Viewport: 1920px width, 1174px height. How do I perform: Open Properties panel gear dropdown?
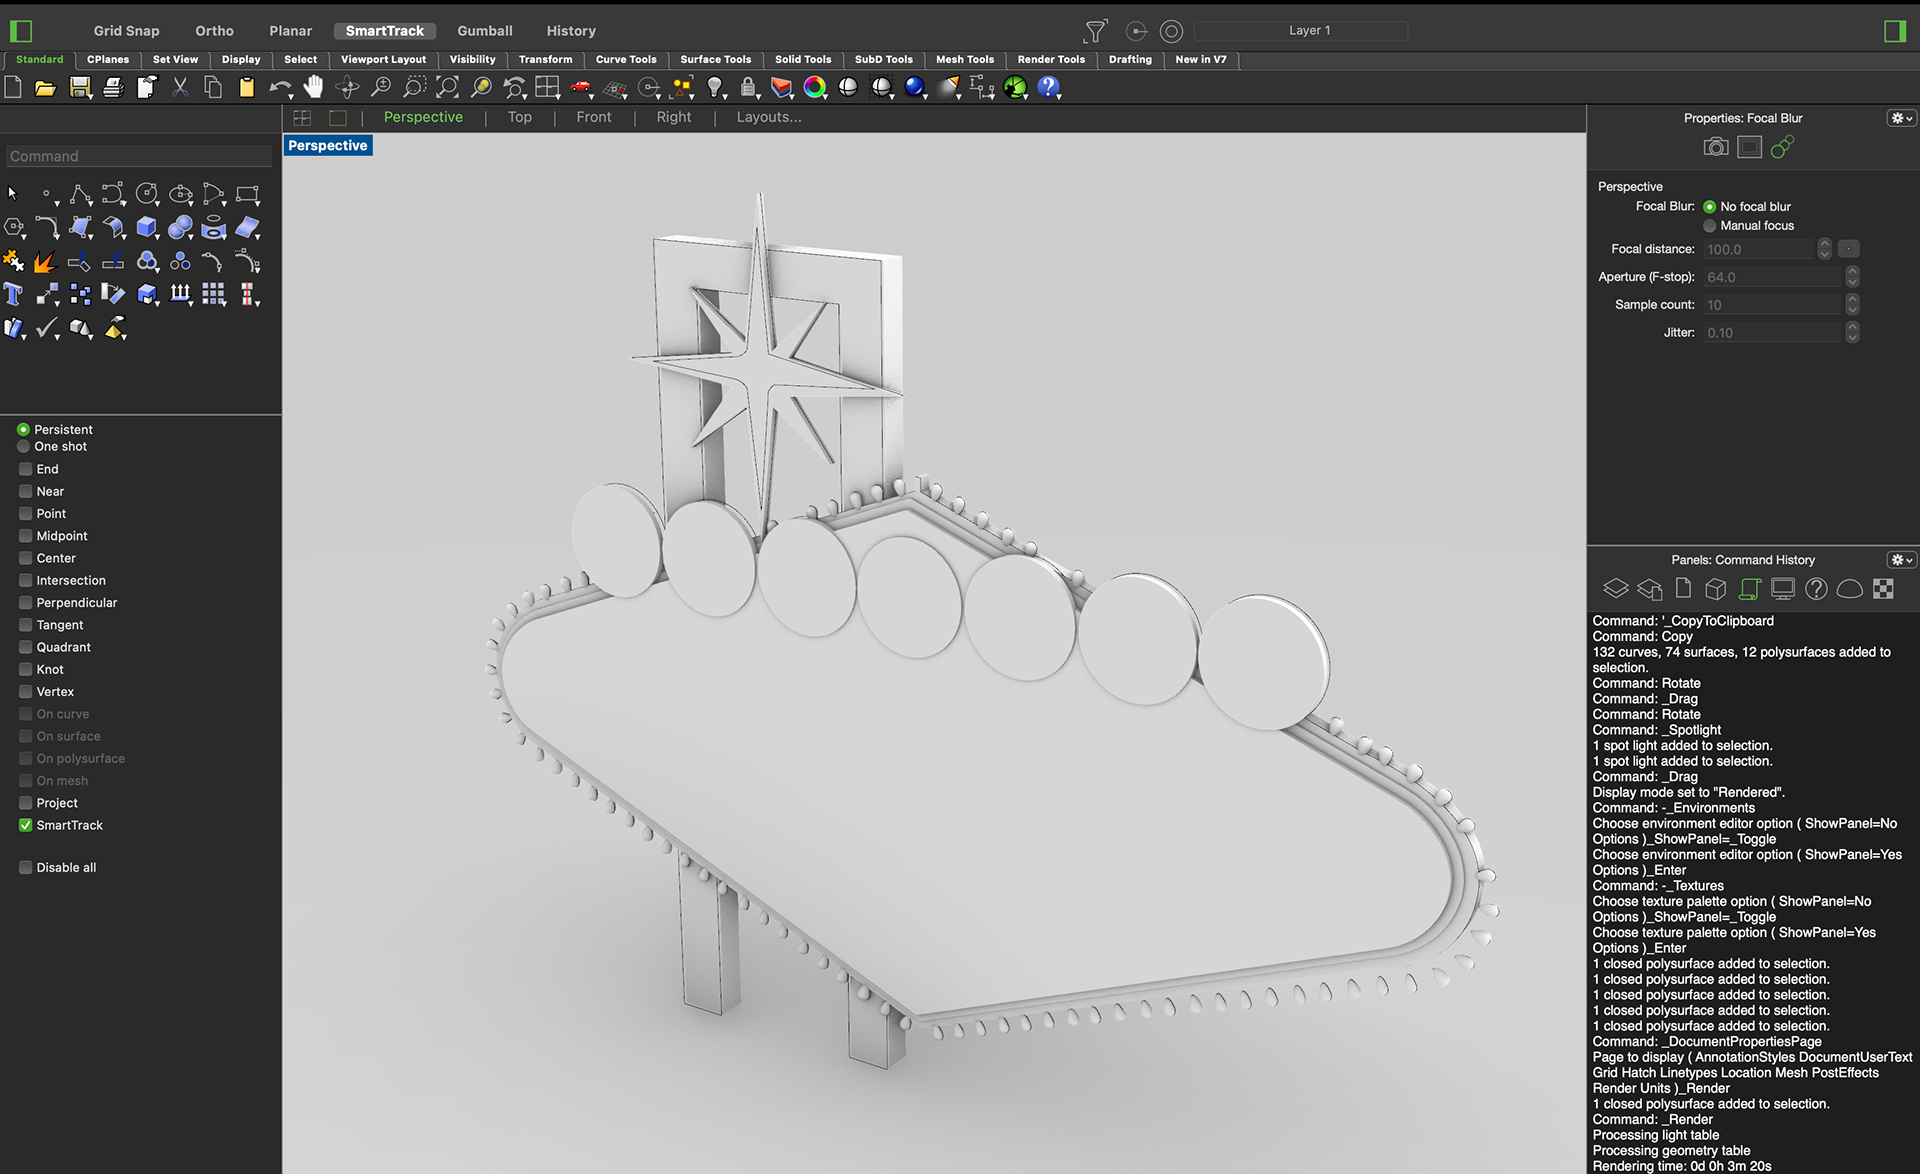pyautogui.click(x=1901, y=118)
